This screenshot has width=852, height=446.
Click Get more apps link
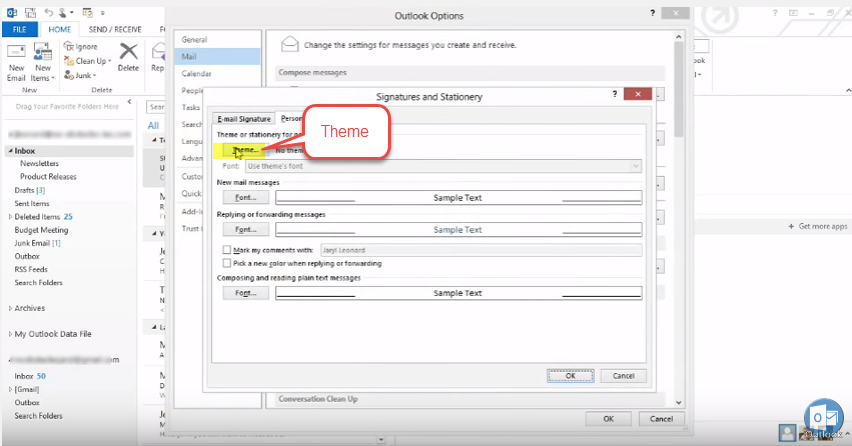[818, 226]
